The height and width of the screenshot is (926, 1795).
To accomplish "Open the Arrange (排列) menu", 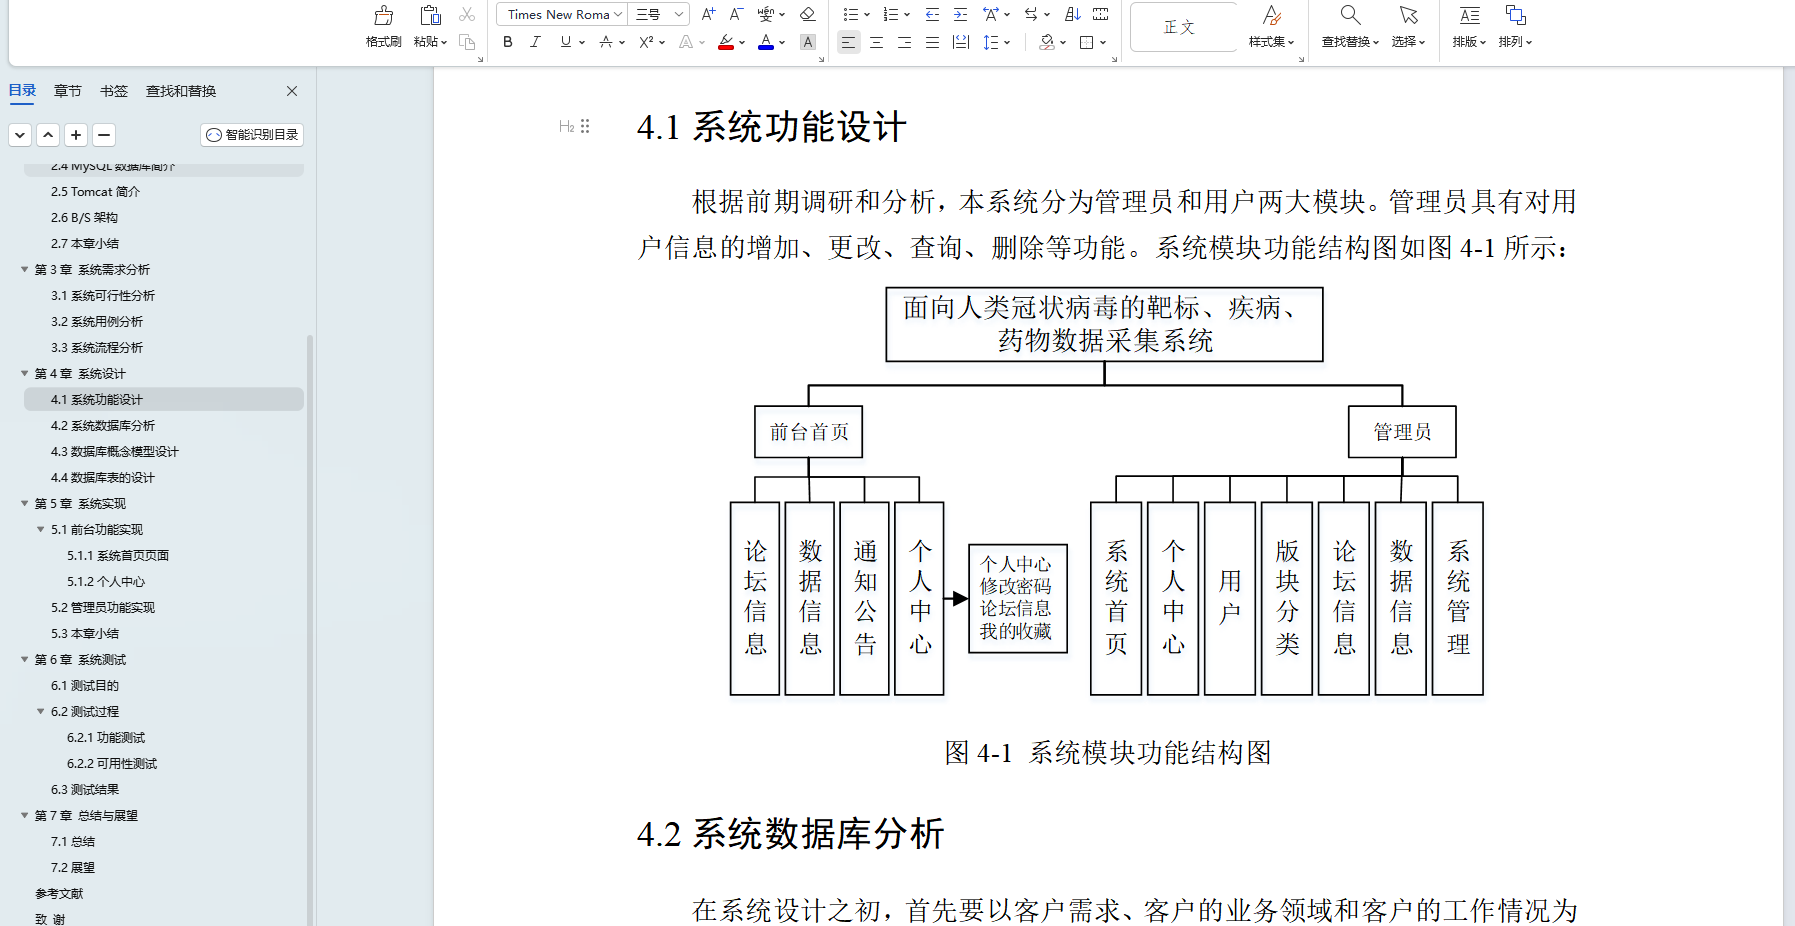I will pyautogui.click(x=1515, y=27).
